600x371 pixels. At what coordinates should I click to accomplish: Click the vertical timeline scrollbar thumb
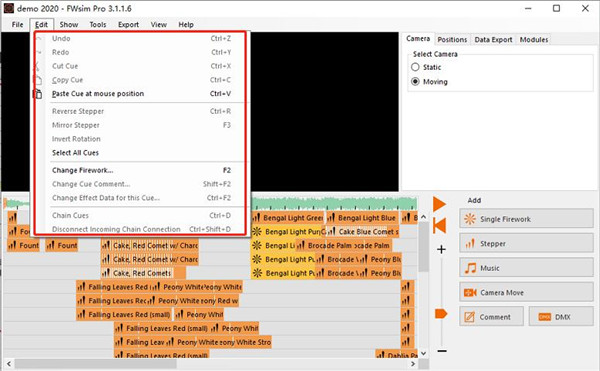click(423, 247)
